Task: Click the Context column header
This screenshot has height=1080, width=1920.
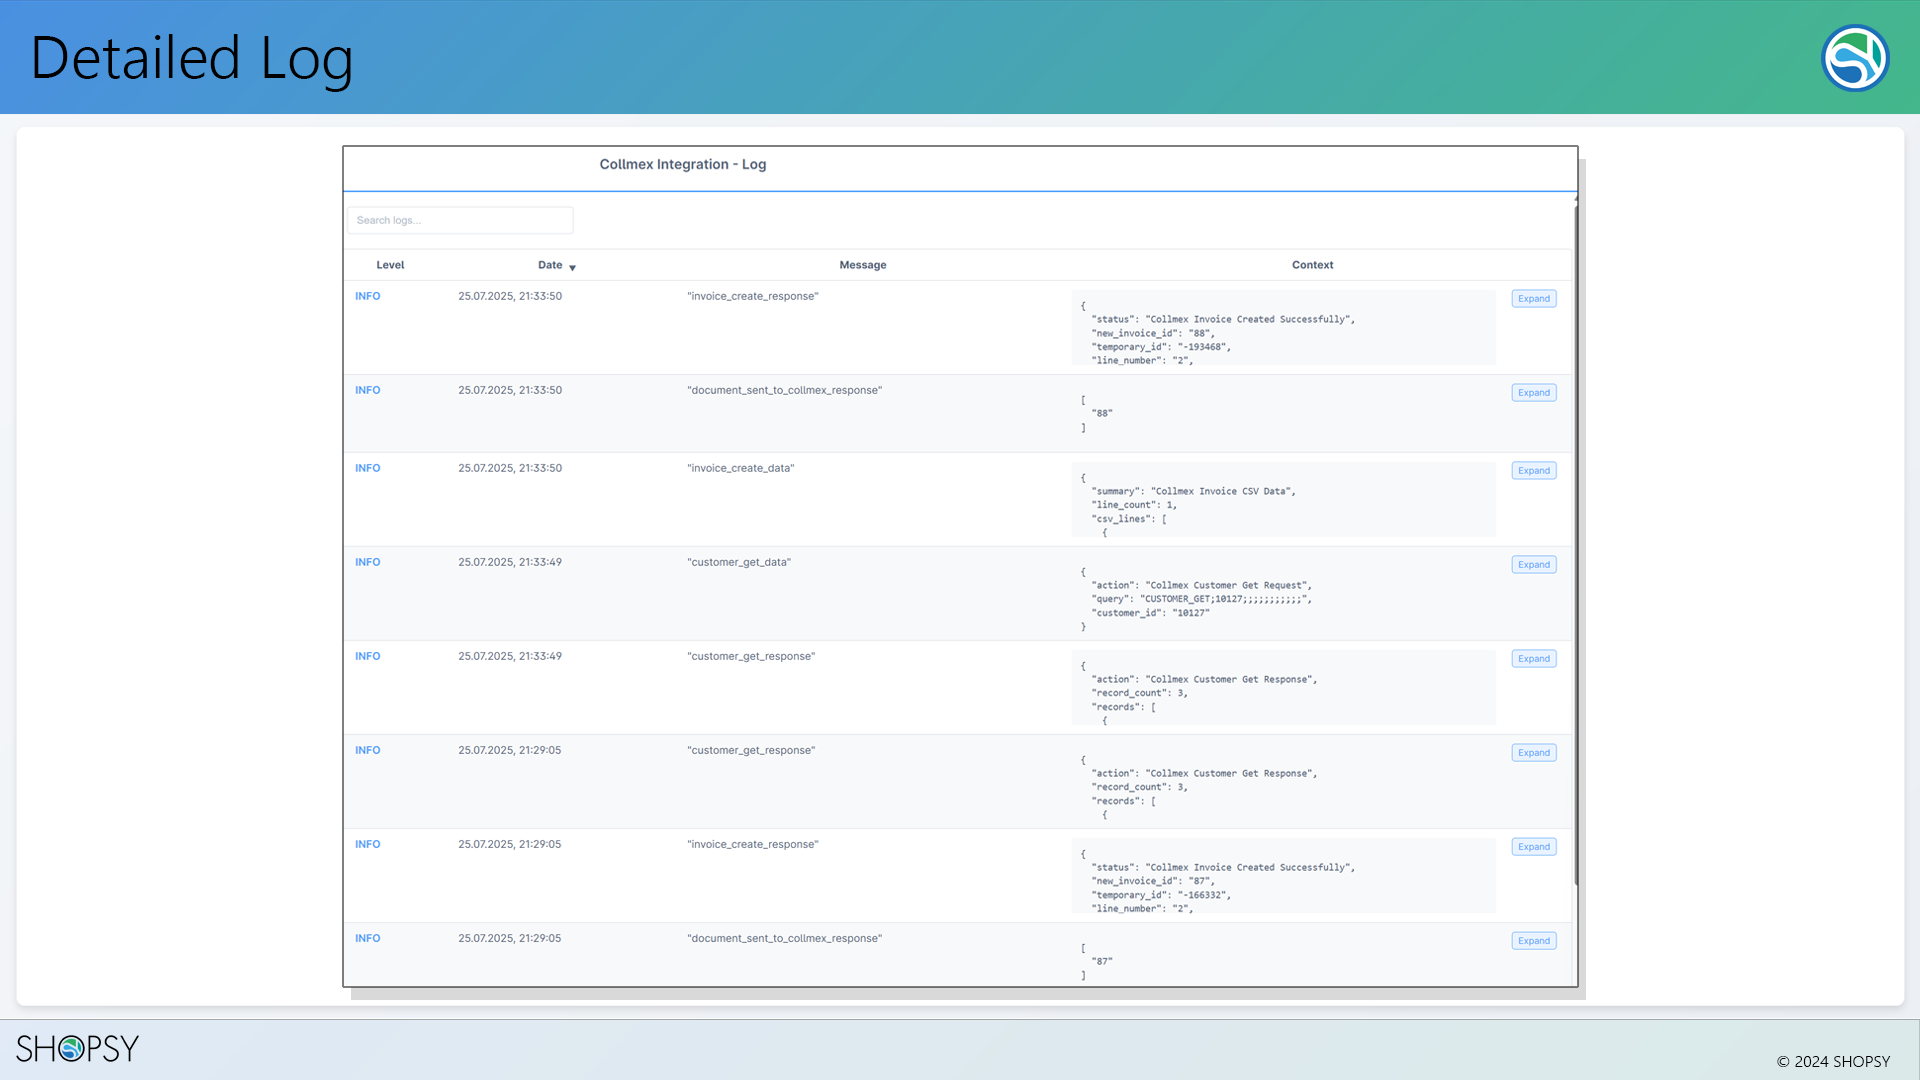Action: tap(1312, 265)
